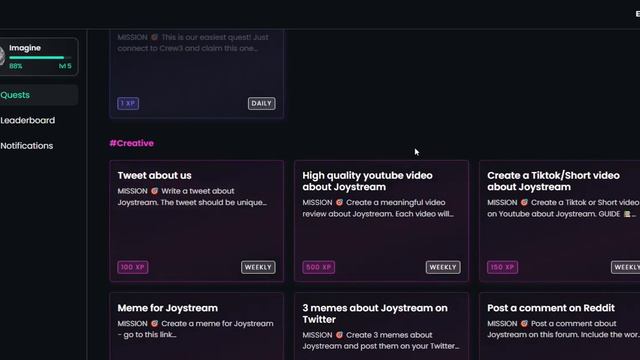This screenshot has height=360, width=640.
Task: Click the #Creative category heading
Action: pos(131,143)
